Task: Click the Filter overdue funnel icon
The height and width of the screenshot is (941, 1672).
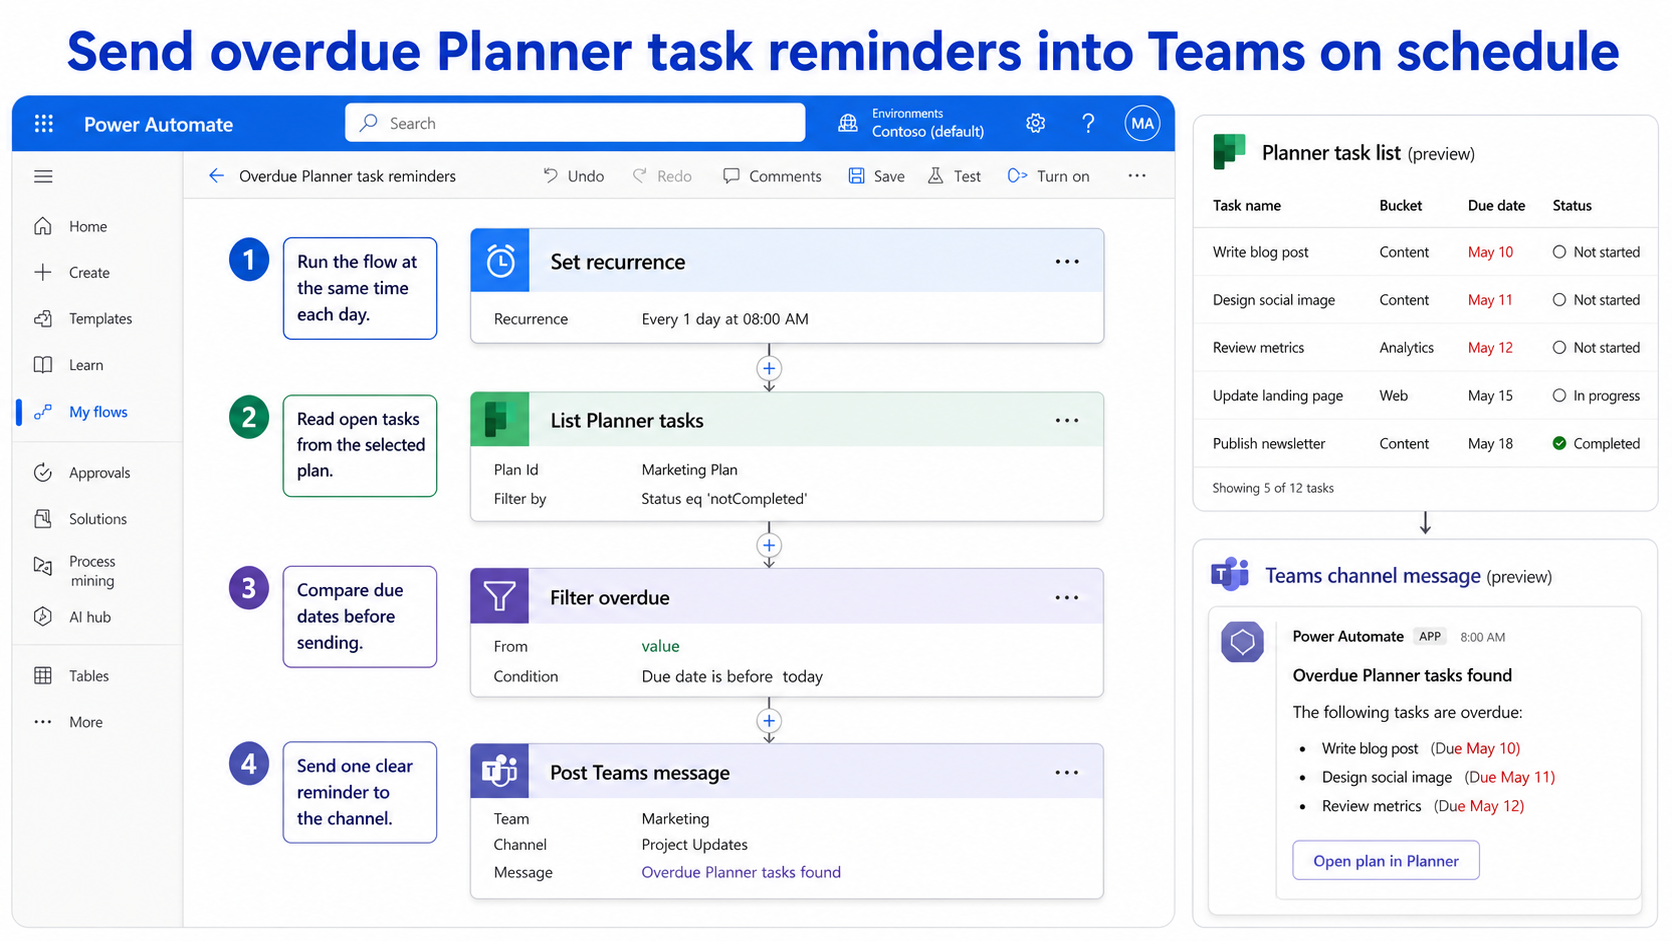Action: pos(500,597)
